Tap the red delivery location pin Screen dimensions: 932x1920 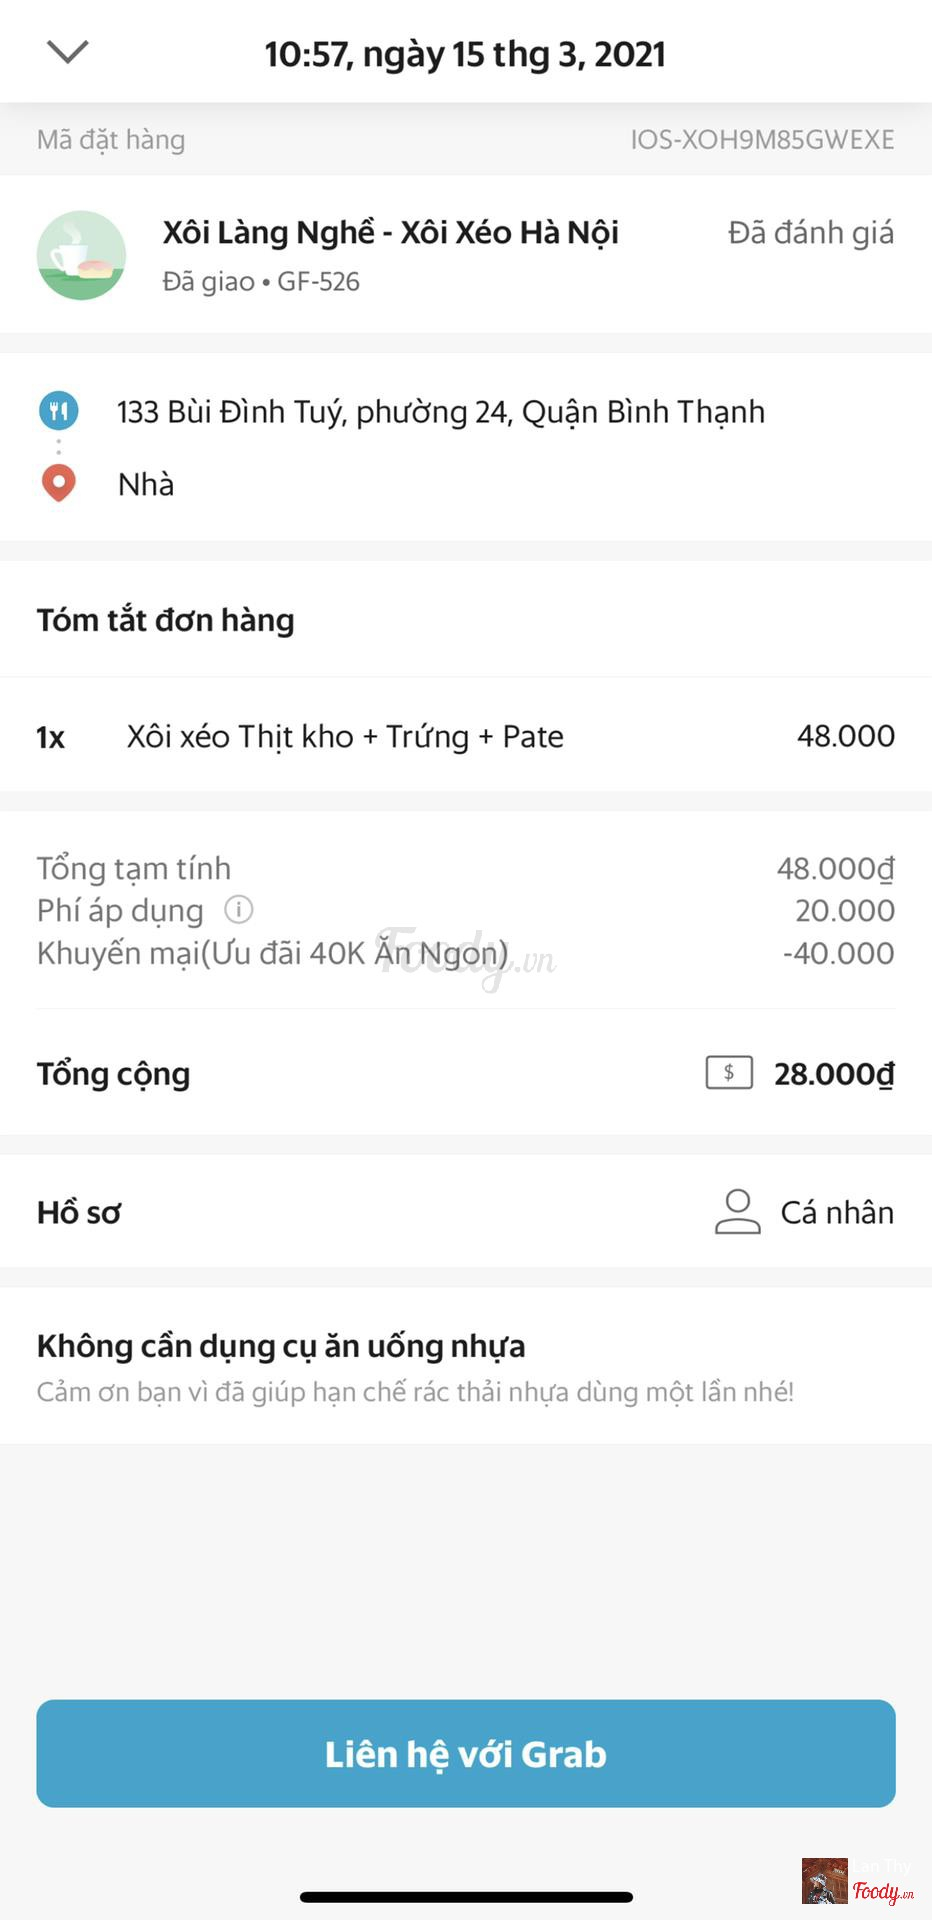tap(59, 484)
